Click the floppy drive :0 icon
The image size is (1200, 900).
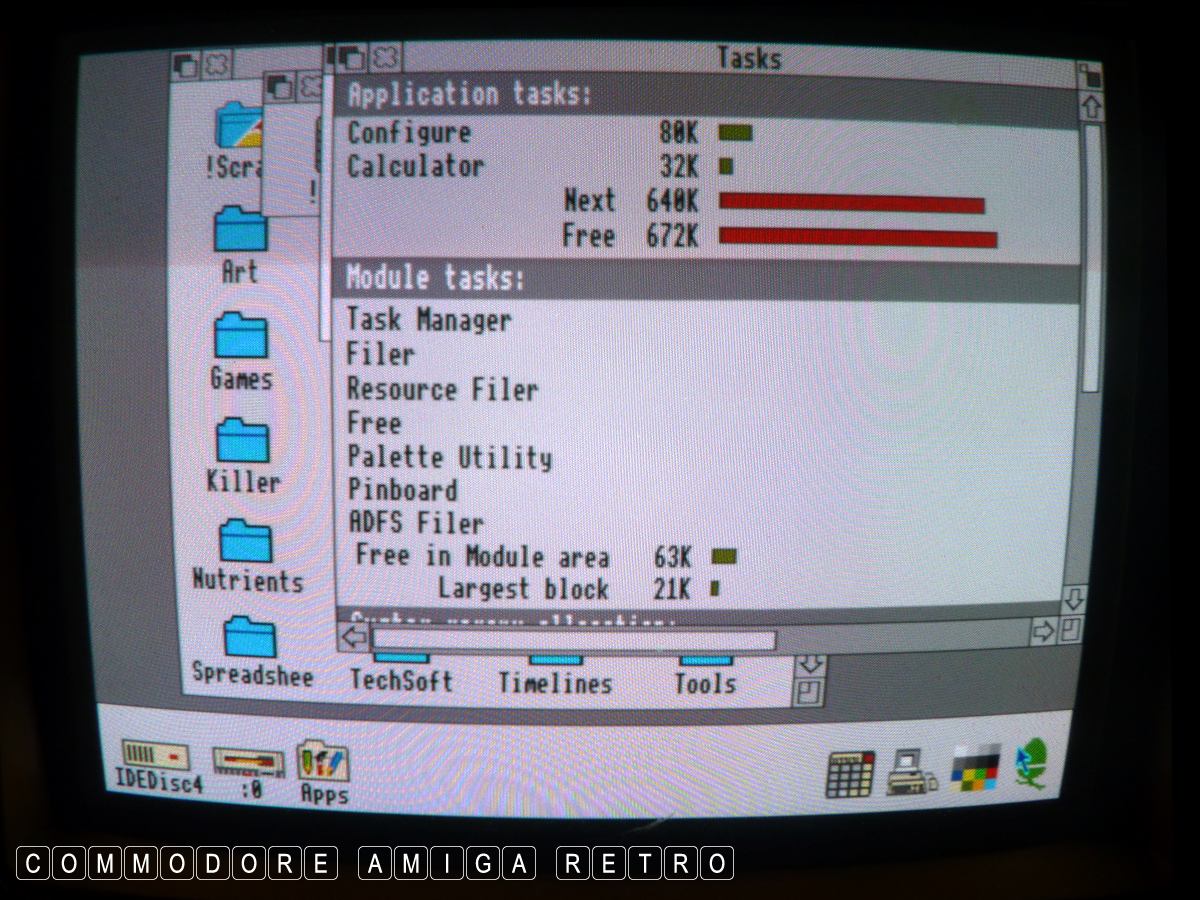tap(247, 763)
